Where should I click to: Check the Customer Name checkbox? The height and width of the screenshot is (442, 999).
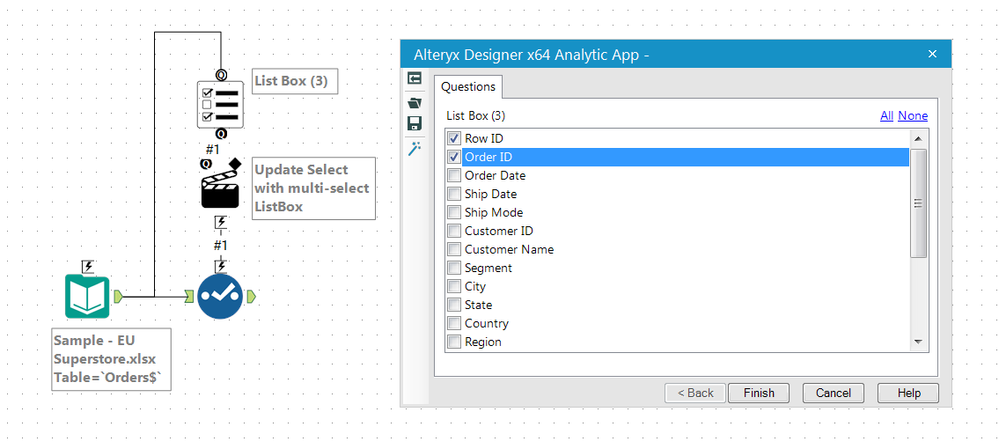coord(454,249)
